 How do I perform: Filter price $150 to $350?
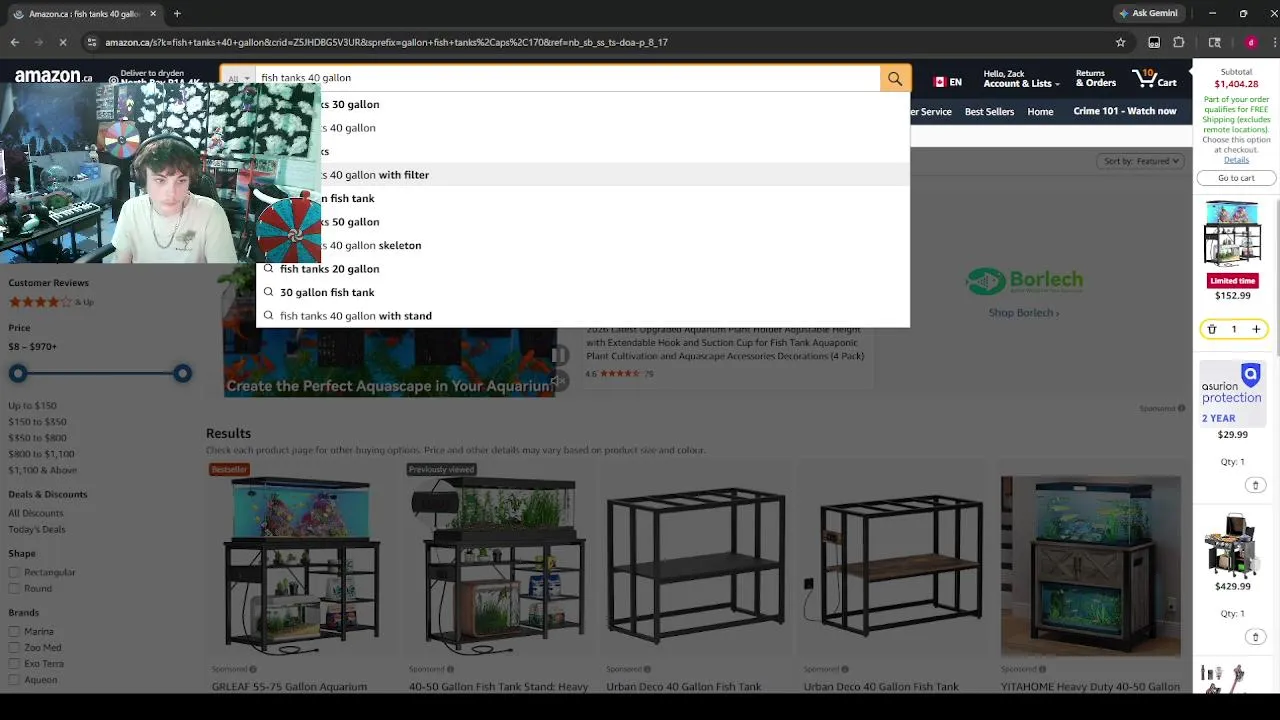point(37,422)
